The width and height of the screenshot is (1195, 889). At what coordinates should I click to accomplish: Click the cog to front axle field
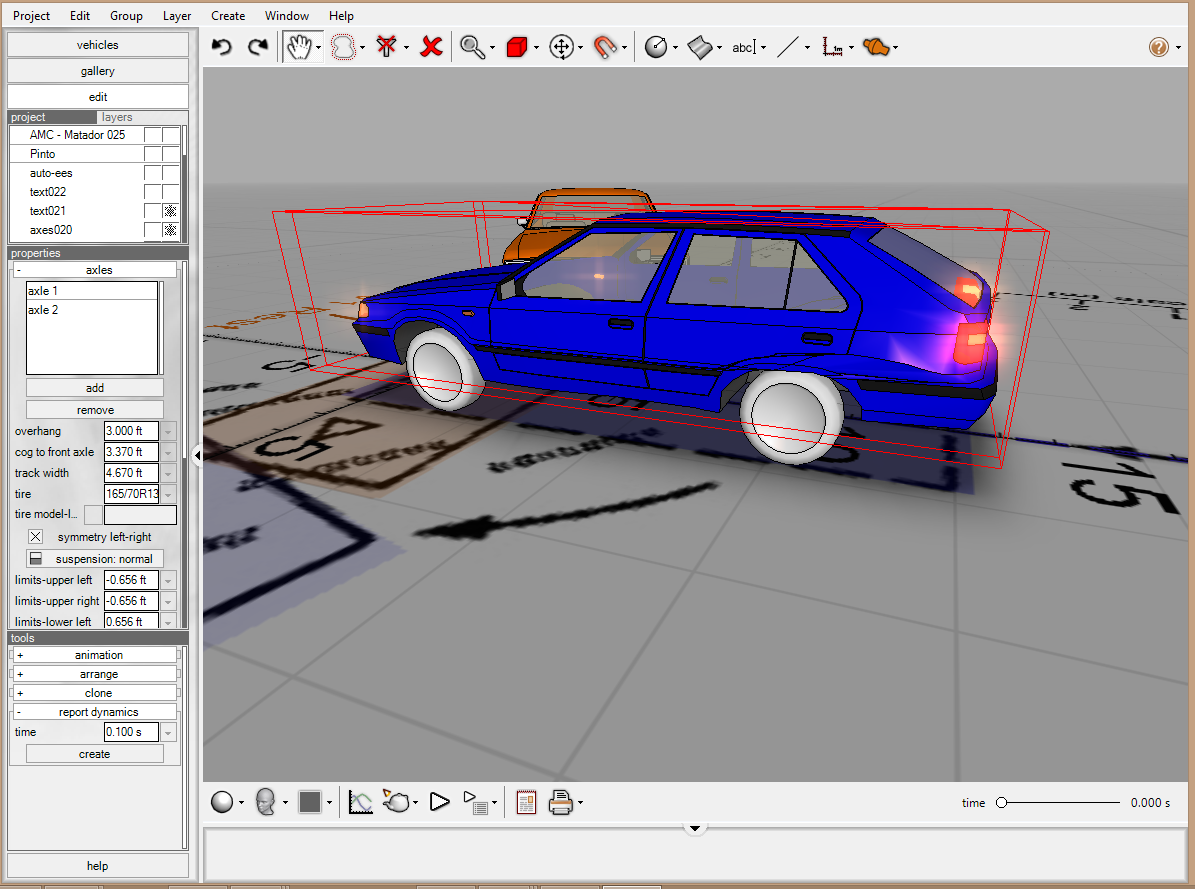click(131, 452)
